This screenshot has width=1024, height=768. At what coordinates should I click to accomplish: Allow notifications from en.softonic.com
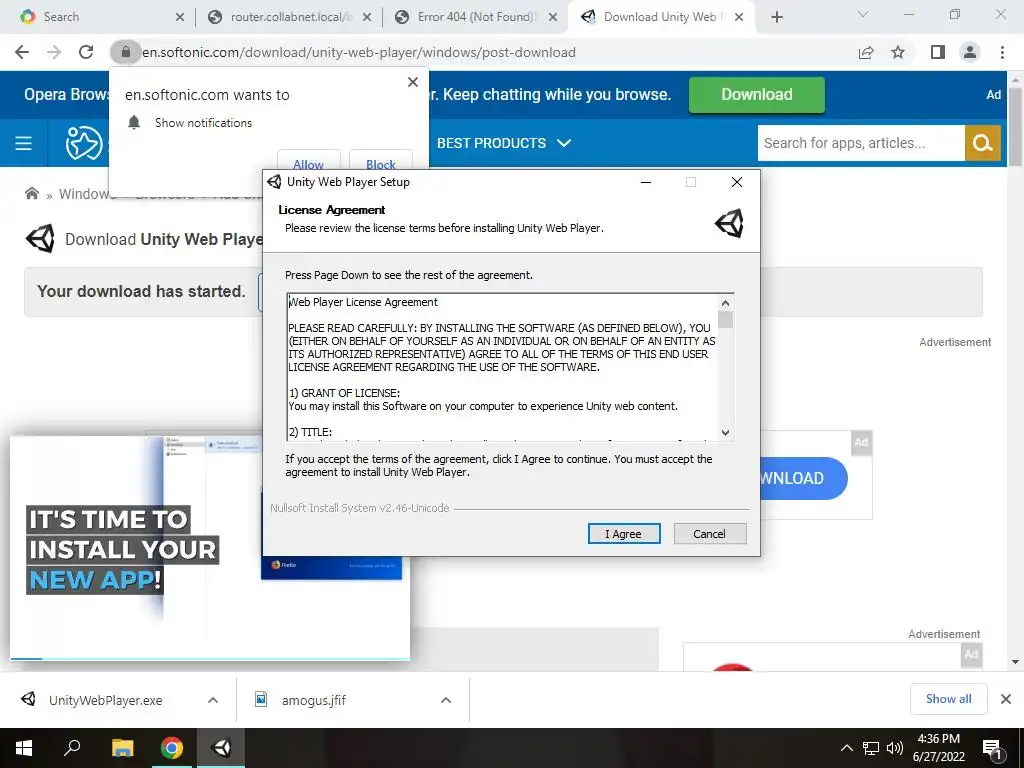308,162
